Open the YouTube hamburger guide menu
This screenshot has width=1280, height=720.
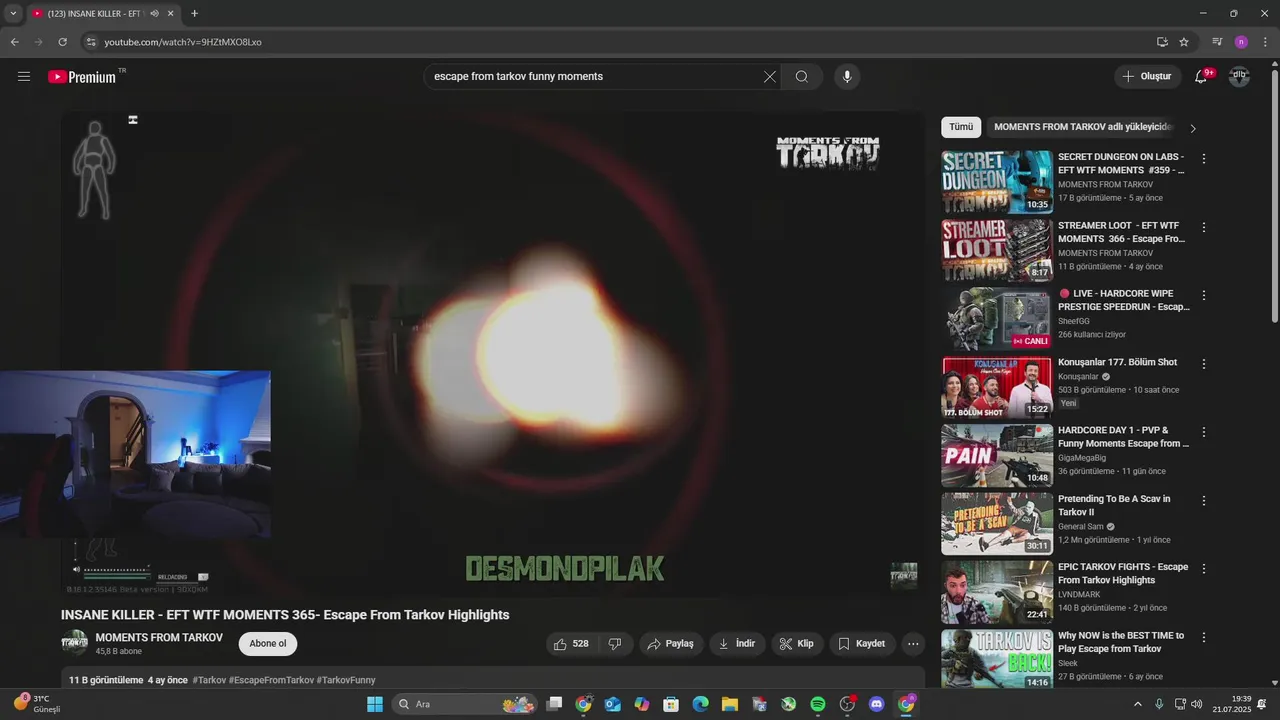tap(24, 77)
